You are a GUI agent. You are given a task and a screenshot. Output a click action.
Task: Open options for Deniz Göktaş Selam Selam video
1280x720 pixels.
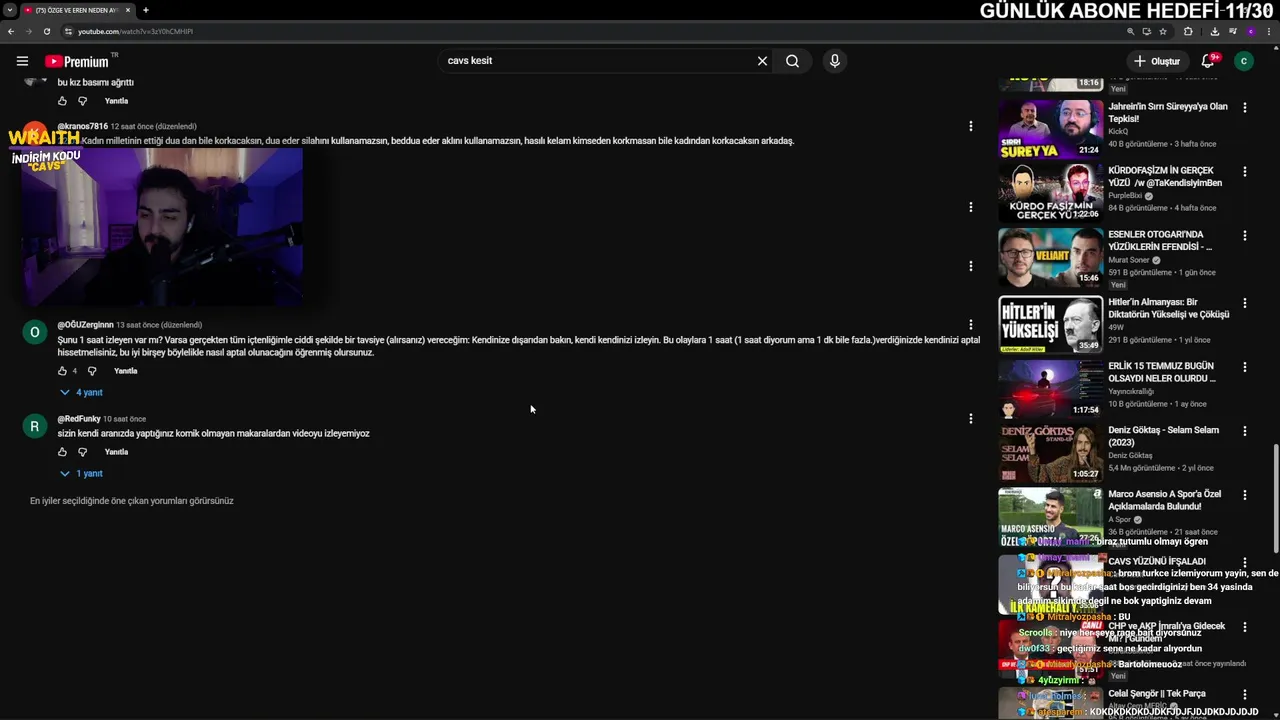1245,431
